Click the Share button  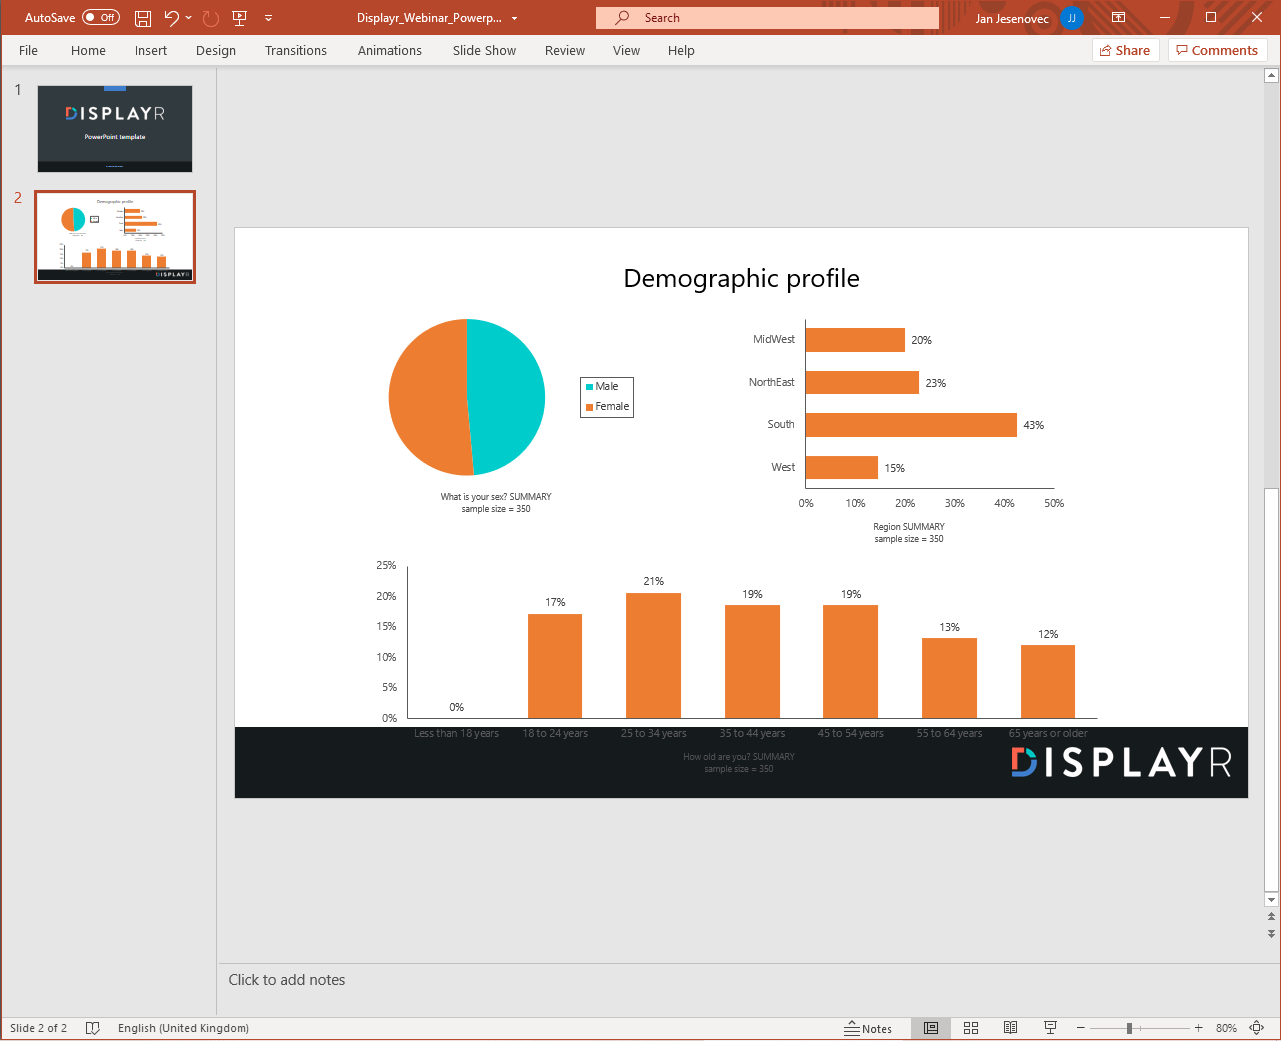coord(1125,51)
